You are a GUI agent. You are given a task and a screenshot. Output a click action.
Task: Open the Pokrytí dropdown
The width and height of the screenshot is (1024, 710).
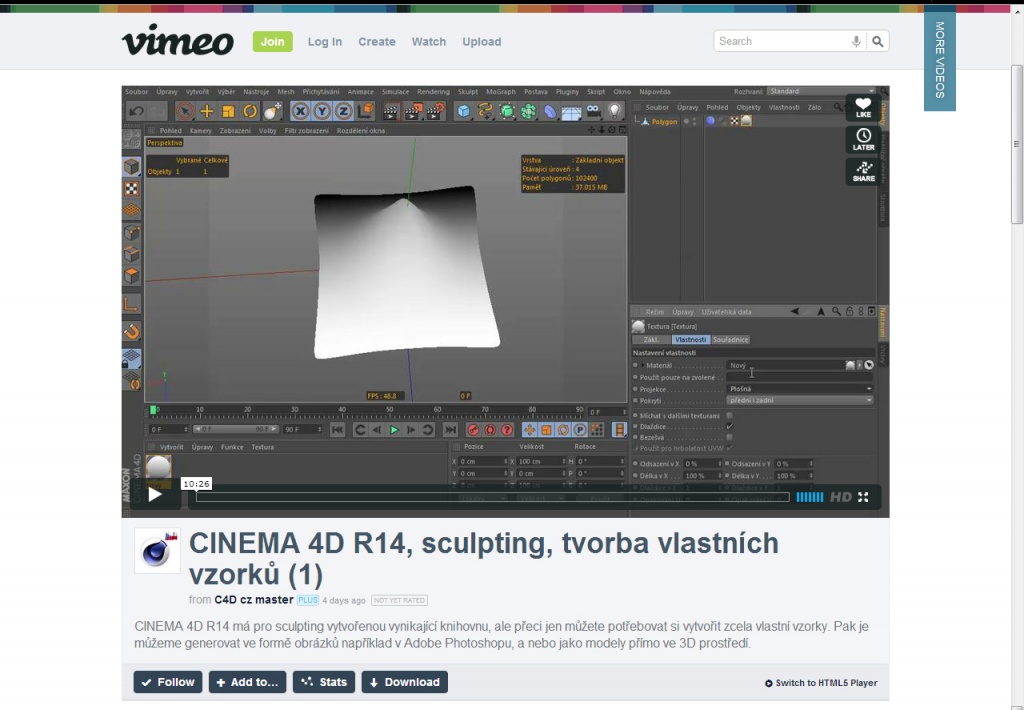(x=800, y=400)
